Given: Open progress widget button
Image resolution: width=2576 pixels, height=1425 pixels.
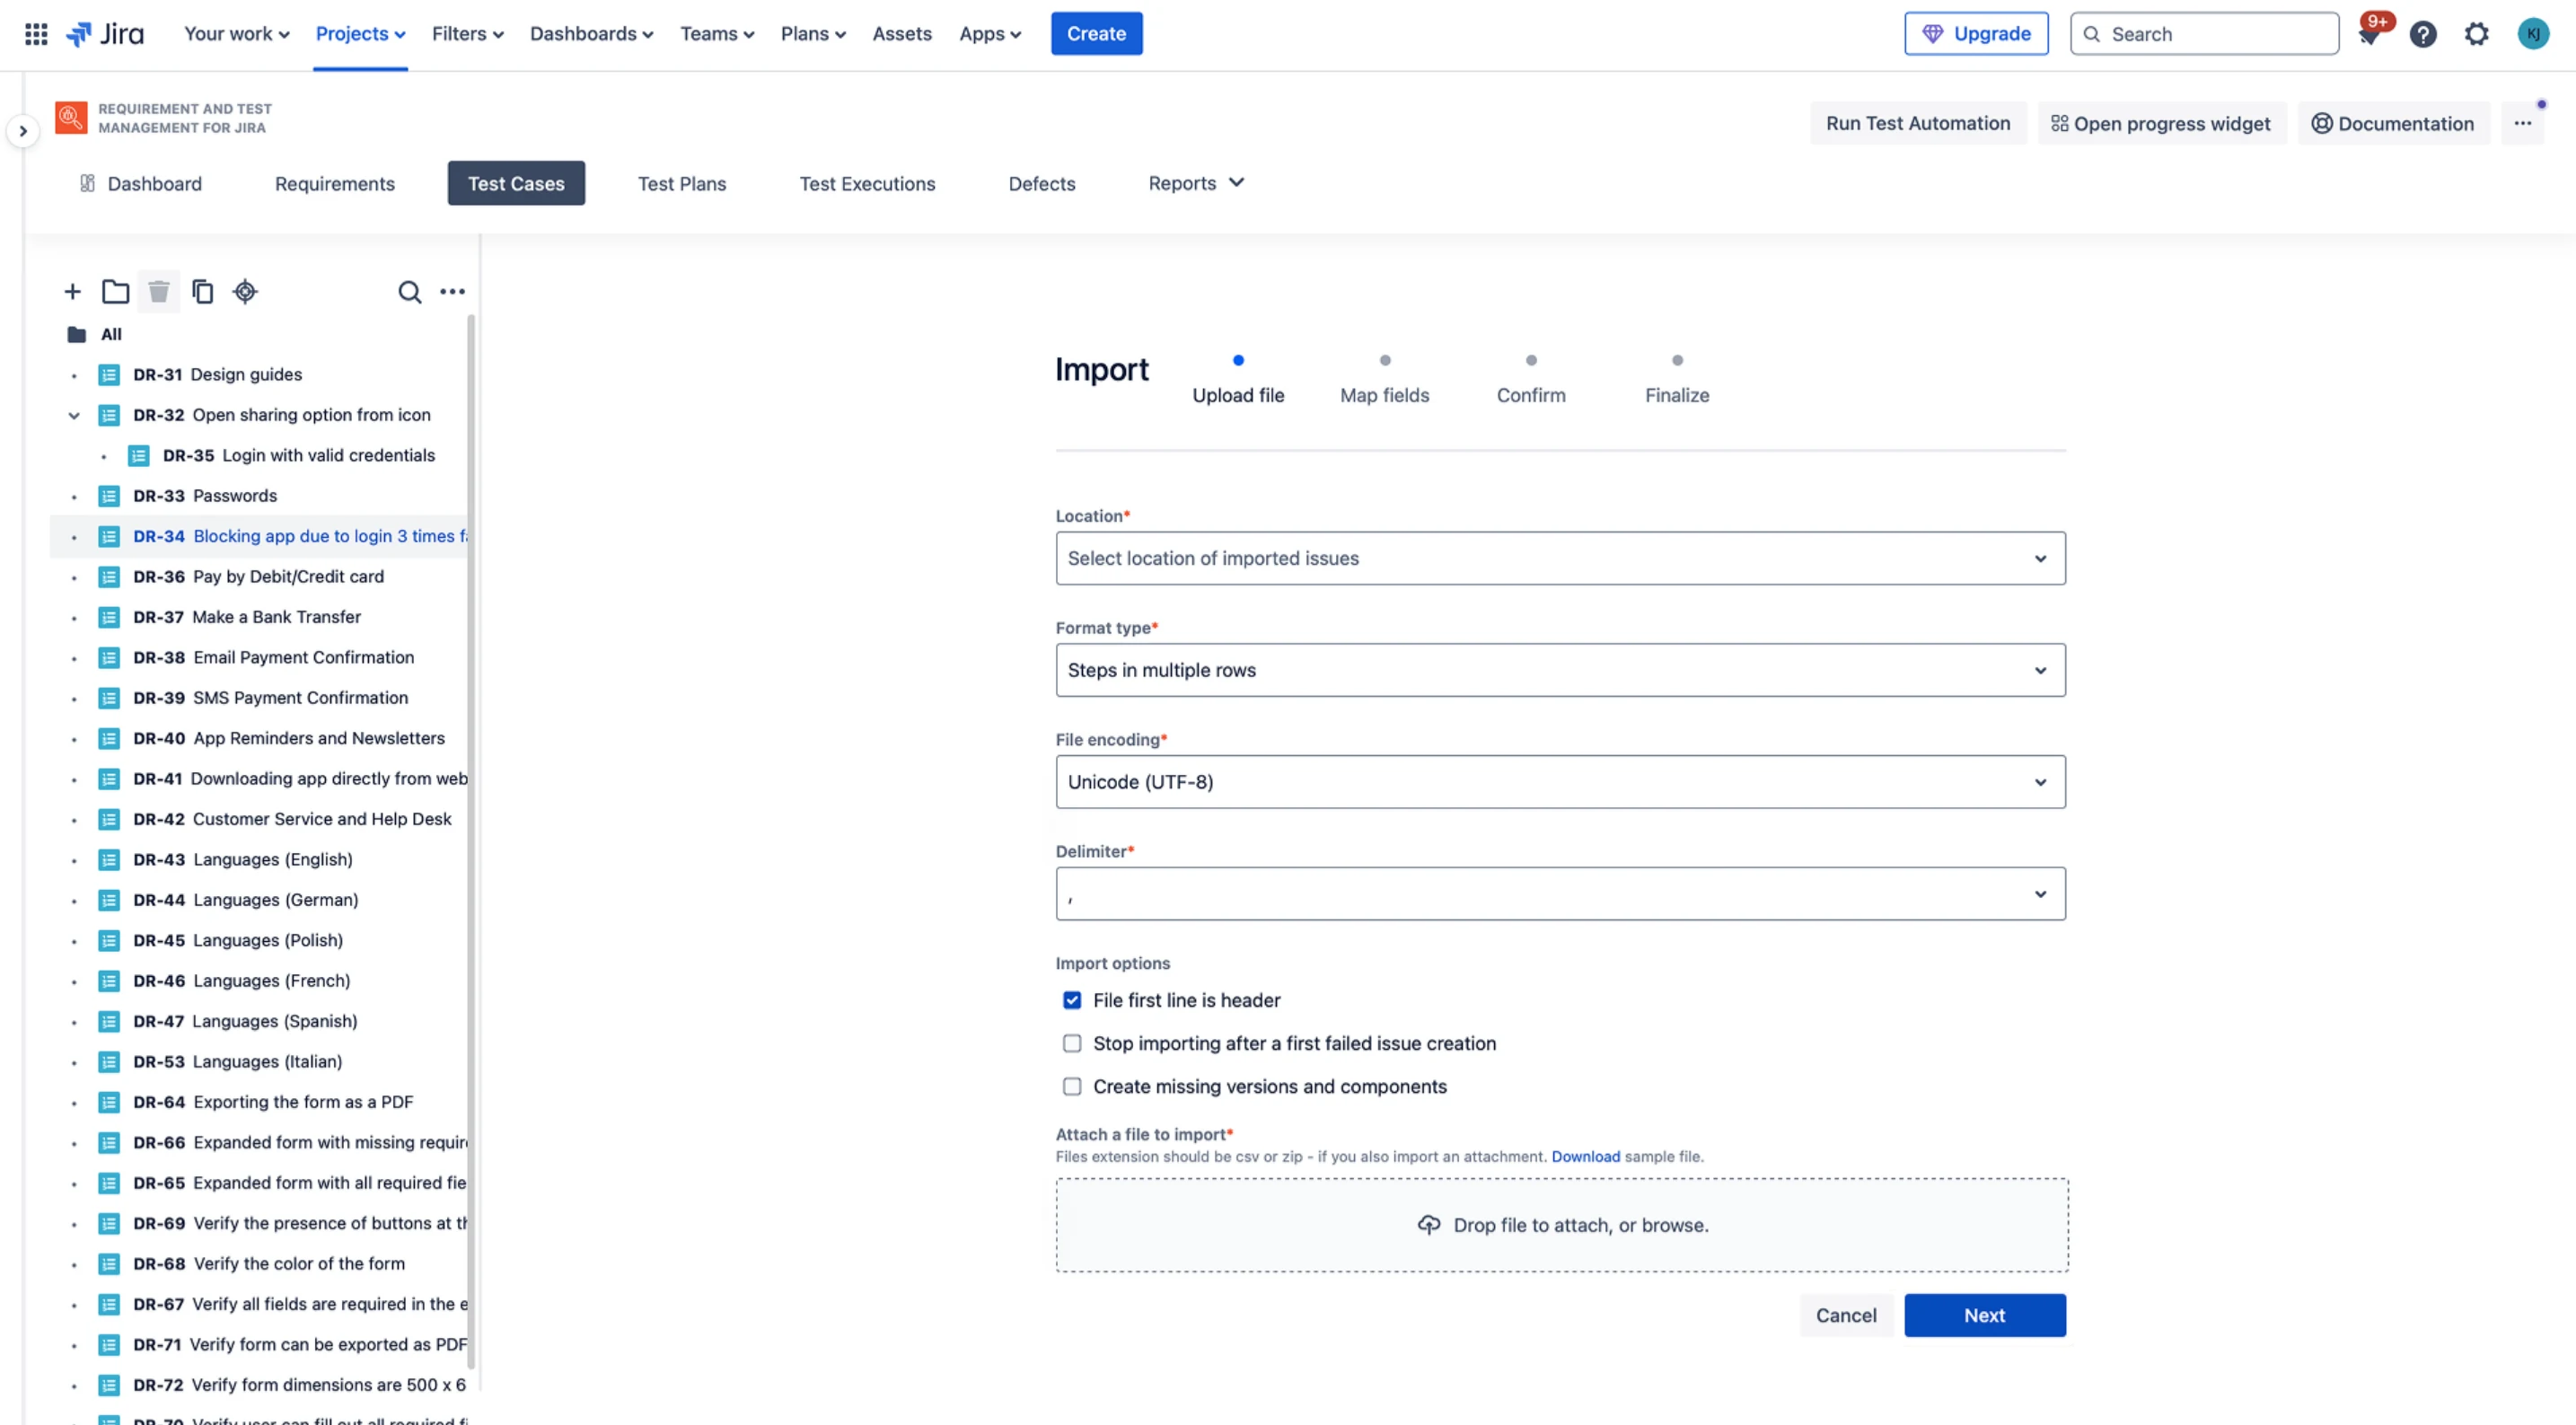Looking at the screenshot, I should coord(2161,123).
